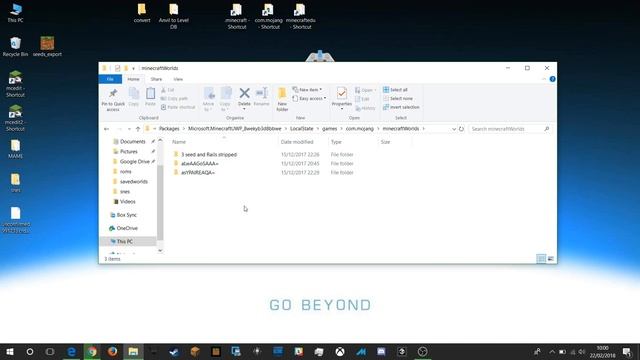Open Anvil to Level DB desktop folder
Screen dimensions: 640x360
coord(173,16)
